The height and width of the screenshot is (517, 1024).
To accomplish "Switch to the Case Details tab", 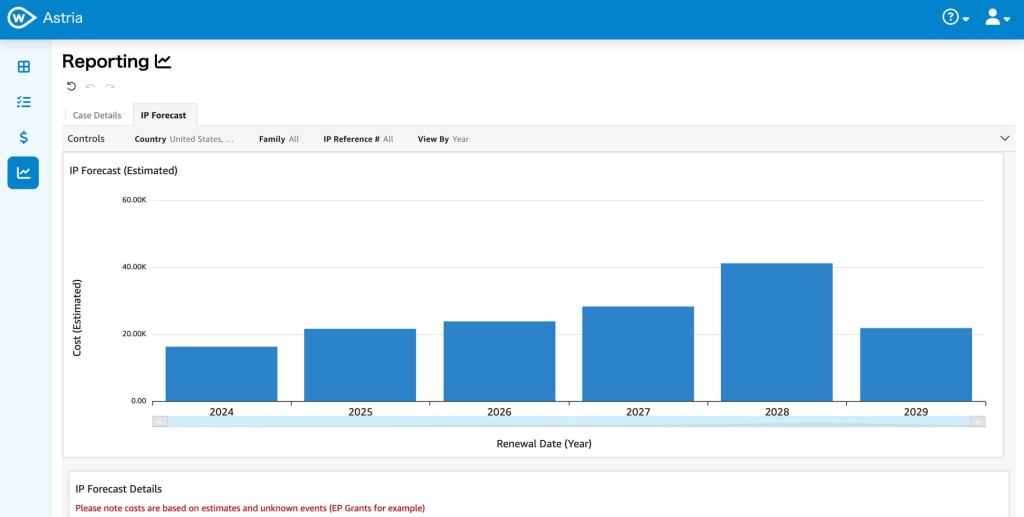I will coord(97,115).
